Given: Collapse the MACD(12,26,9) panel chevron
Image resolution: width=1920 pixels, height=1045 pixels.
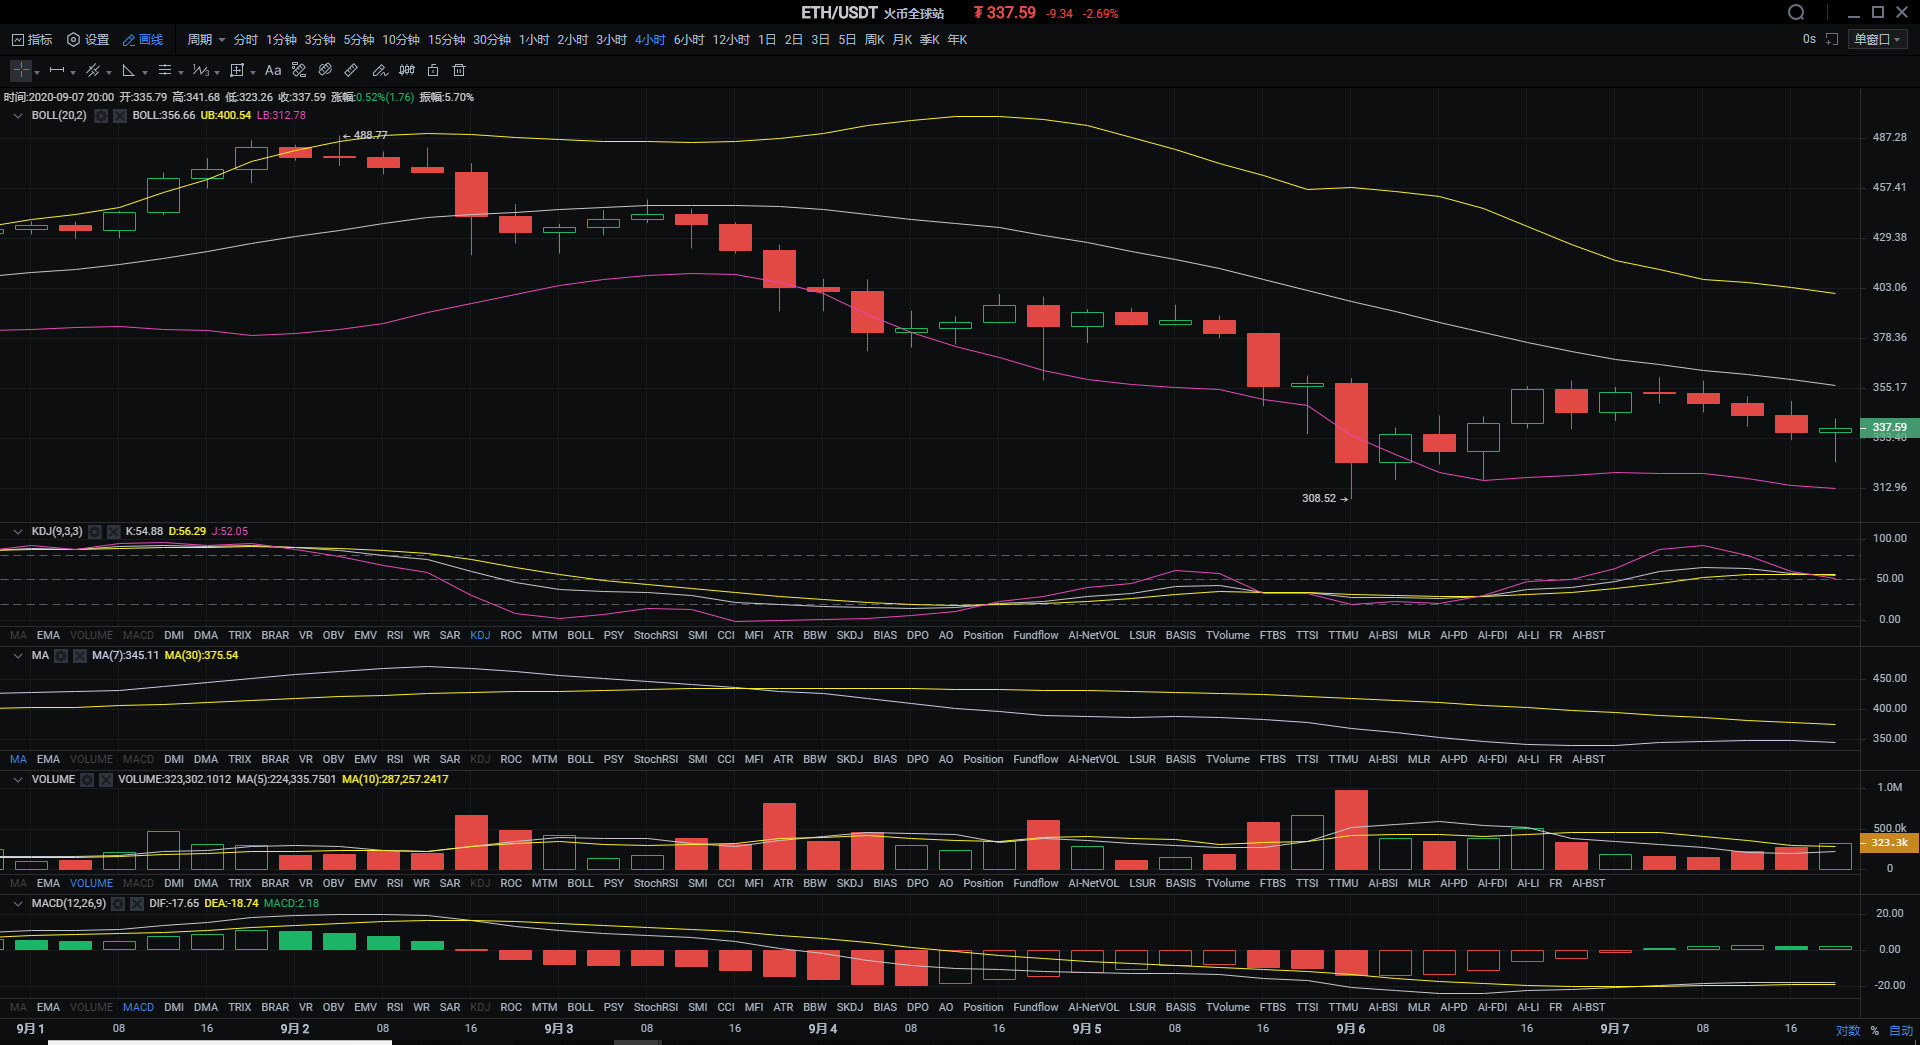Looking at the screenshot, I should tap(18, 904).
